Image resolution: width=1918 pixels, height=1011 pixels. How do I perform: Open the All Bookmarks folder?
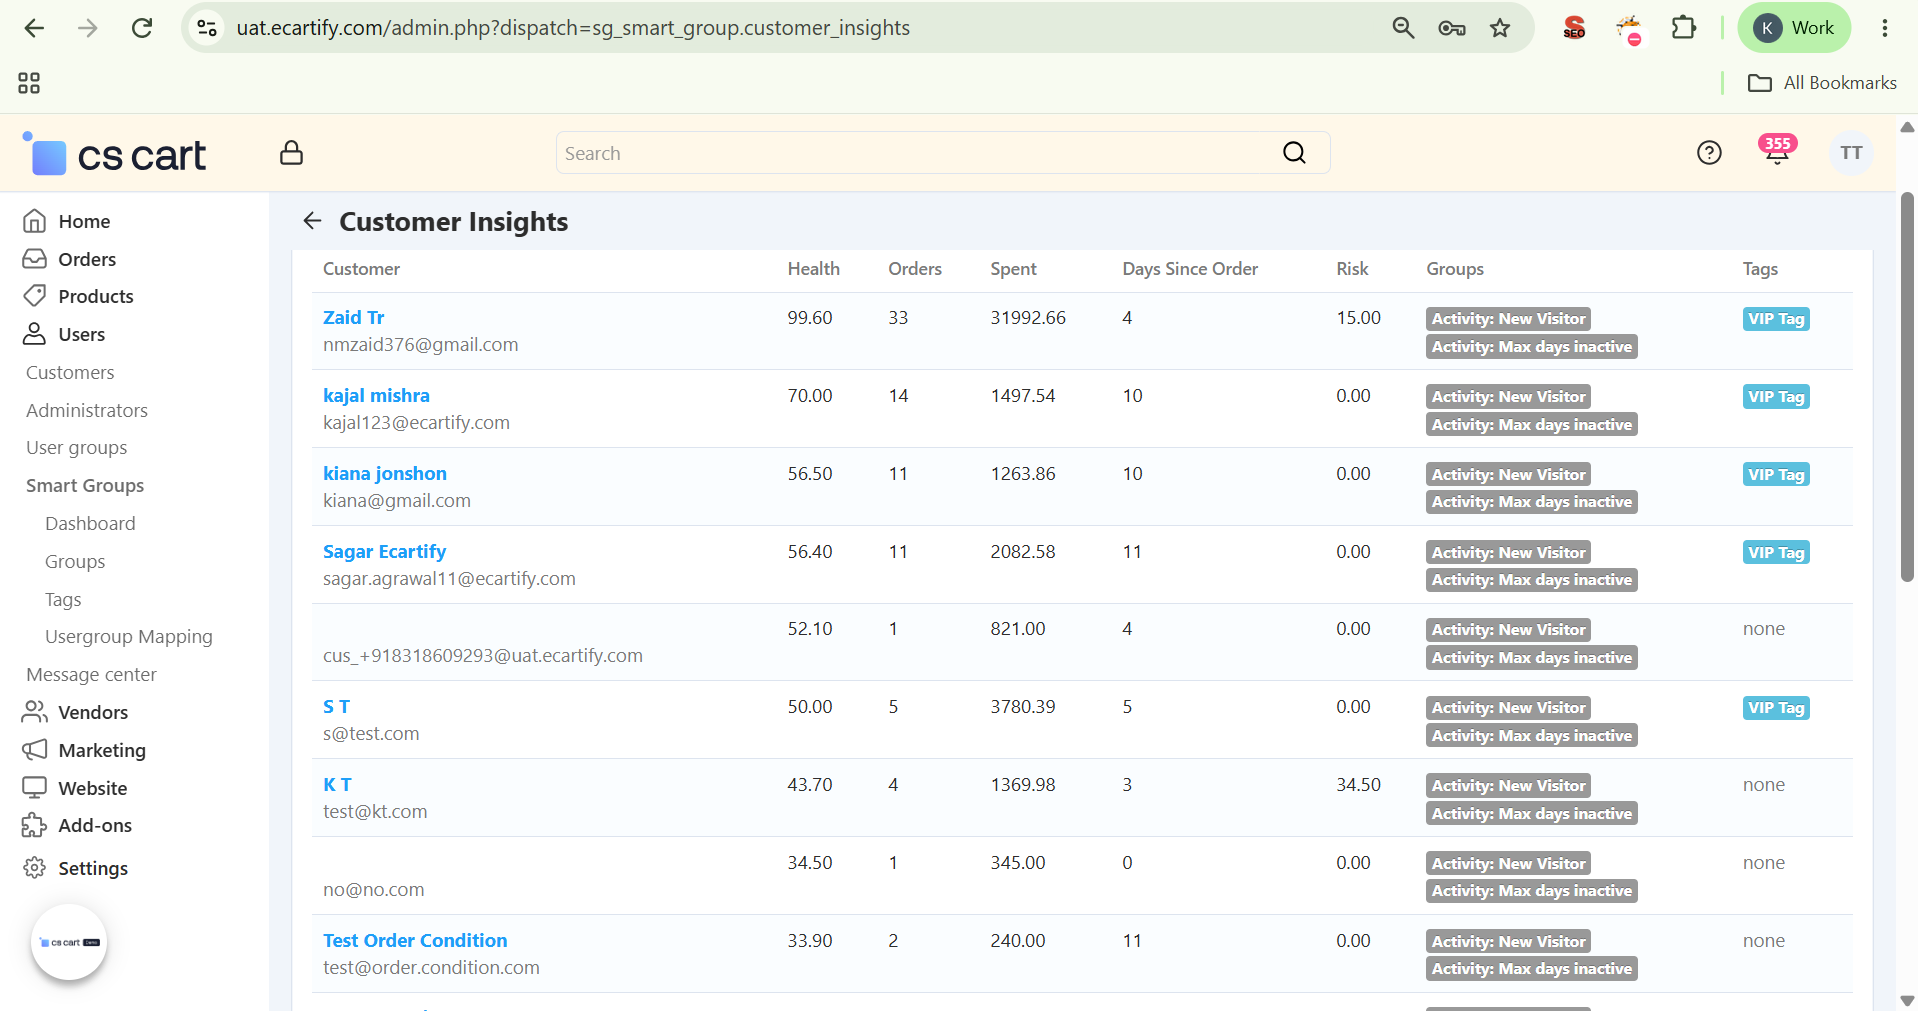(1822, 83)
